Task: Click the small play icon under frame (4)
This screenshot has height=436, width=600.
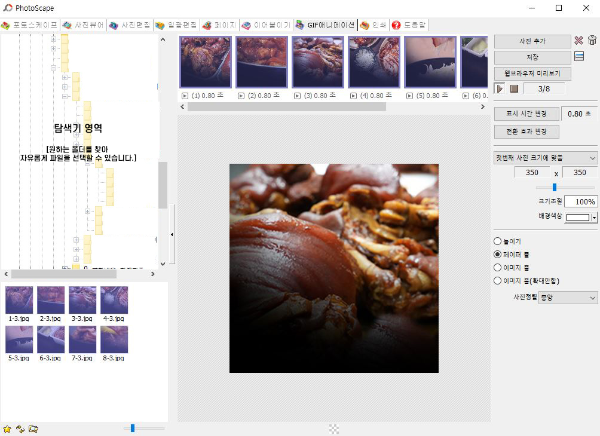Action: [x=353, y=96]
